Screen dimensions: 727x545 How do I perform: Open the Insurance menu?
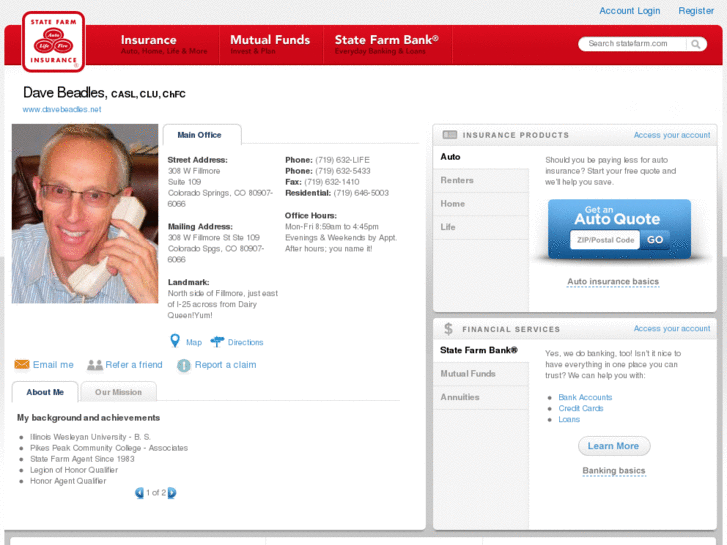pyautogui.click(x=164, y=45)
